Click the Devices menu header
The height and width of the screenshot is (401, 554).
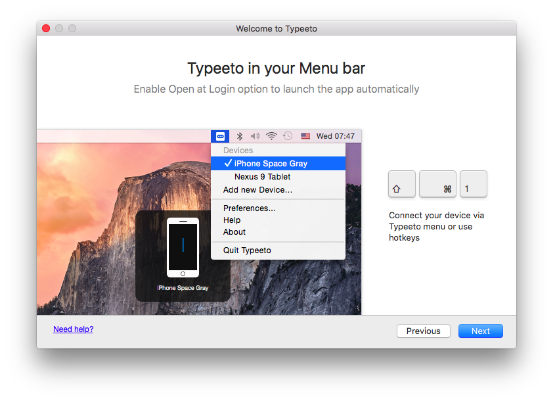point(238,150)
